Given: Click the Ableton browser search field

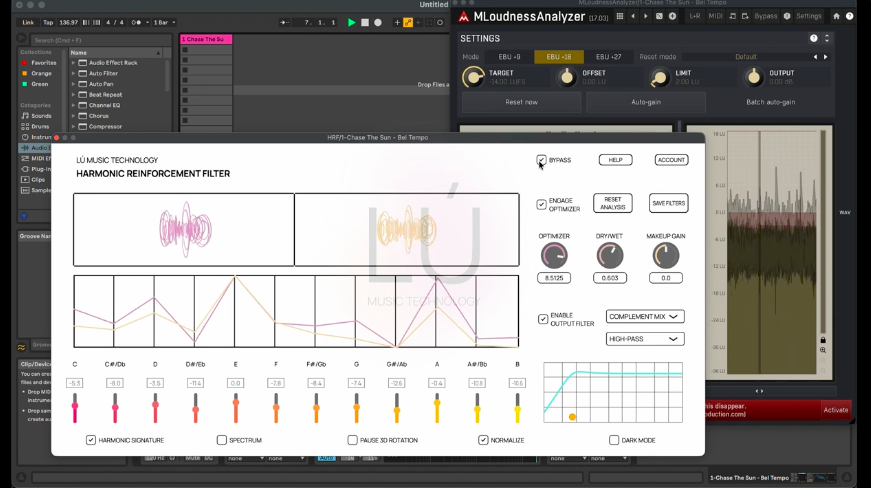Looking at the screenshot, I should coord(100,40).
